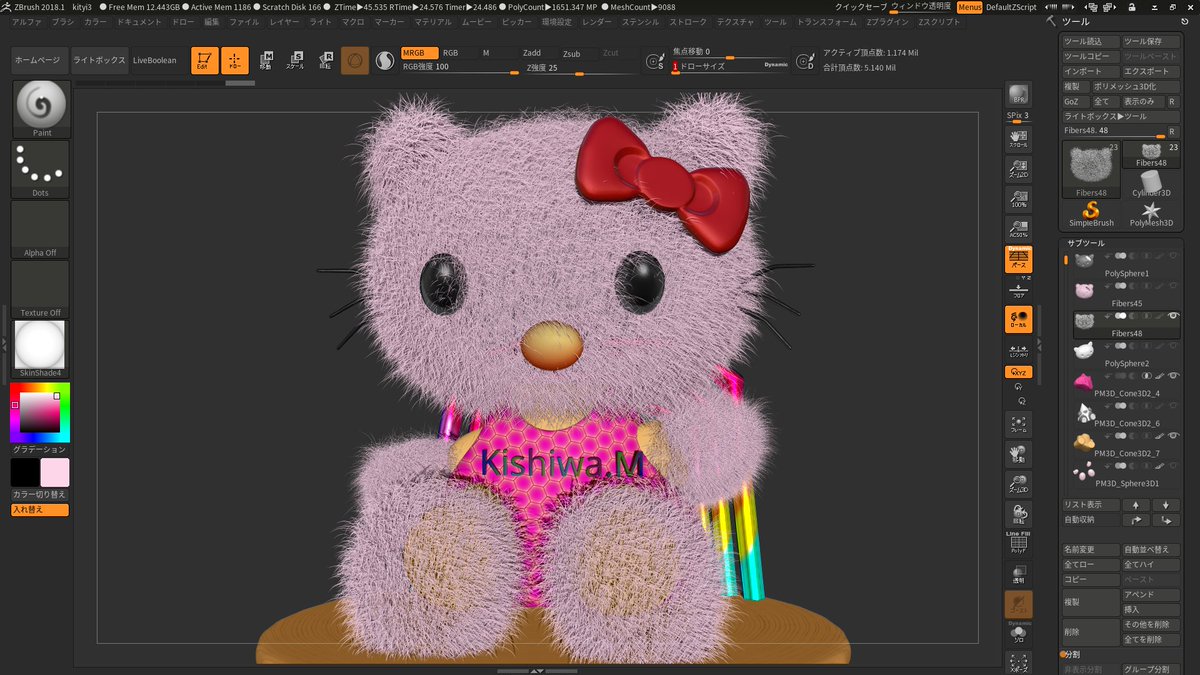Adjust the RGB強度 intensity slider

460,68
